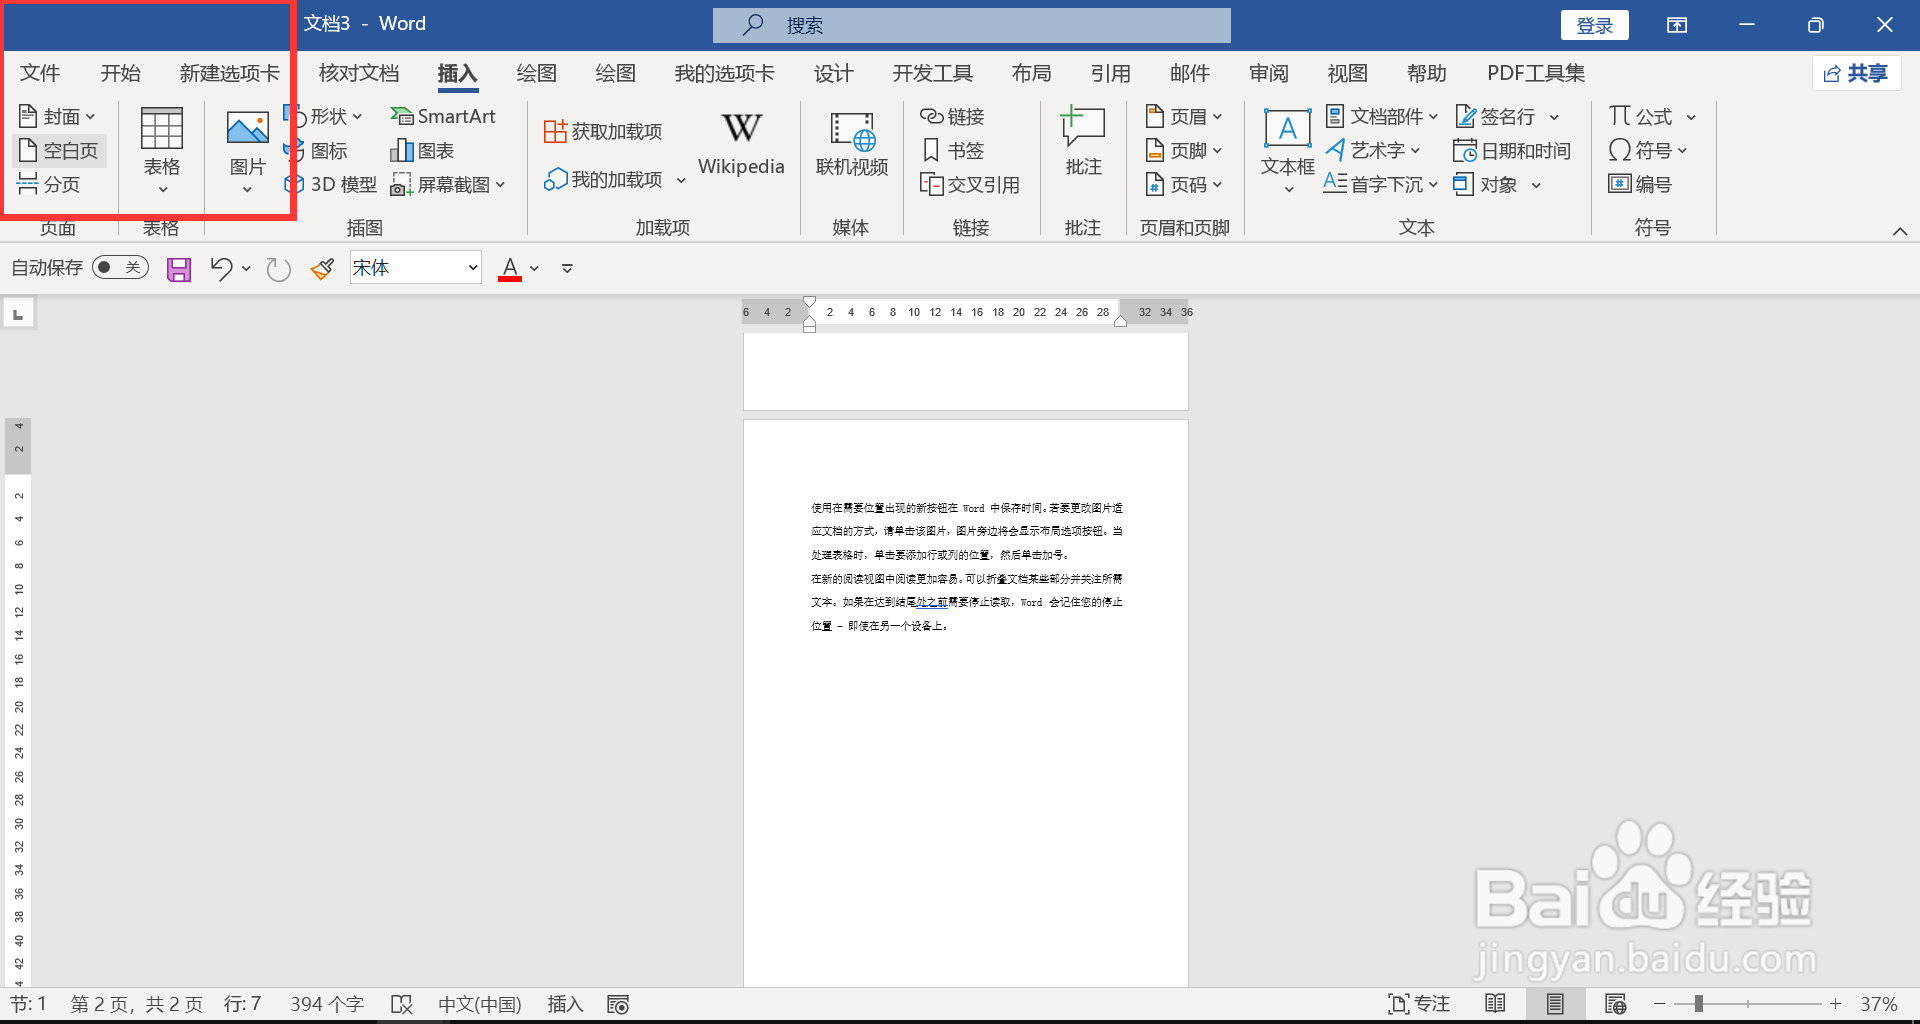
Task: Click in the search (搜索) box
Action: (x=972, y=25)
